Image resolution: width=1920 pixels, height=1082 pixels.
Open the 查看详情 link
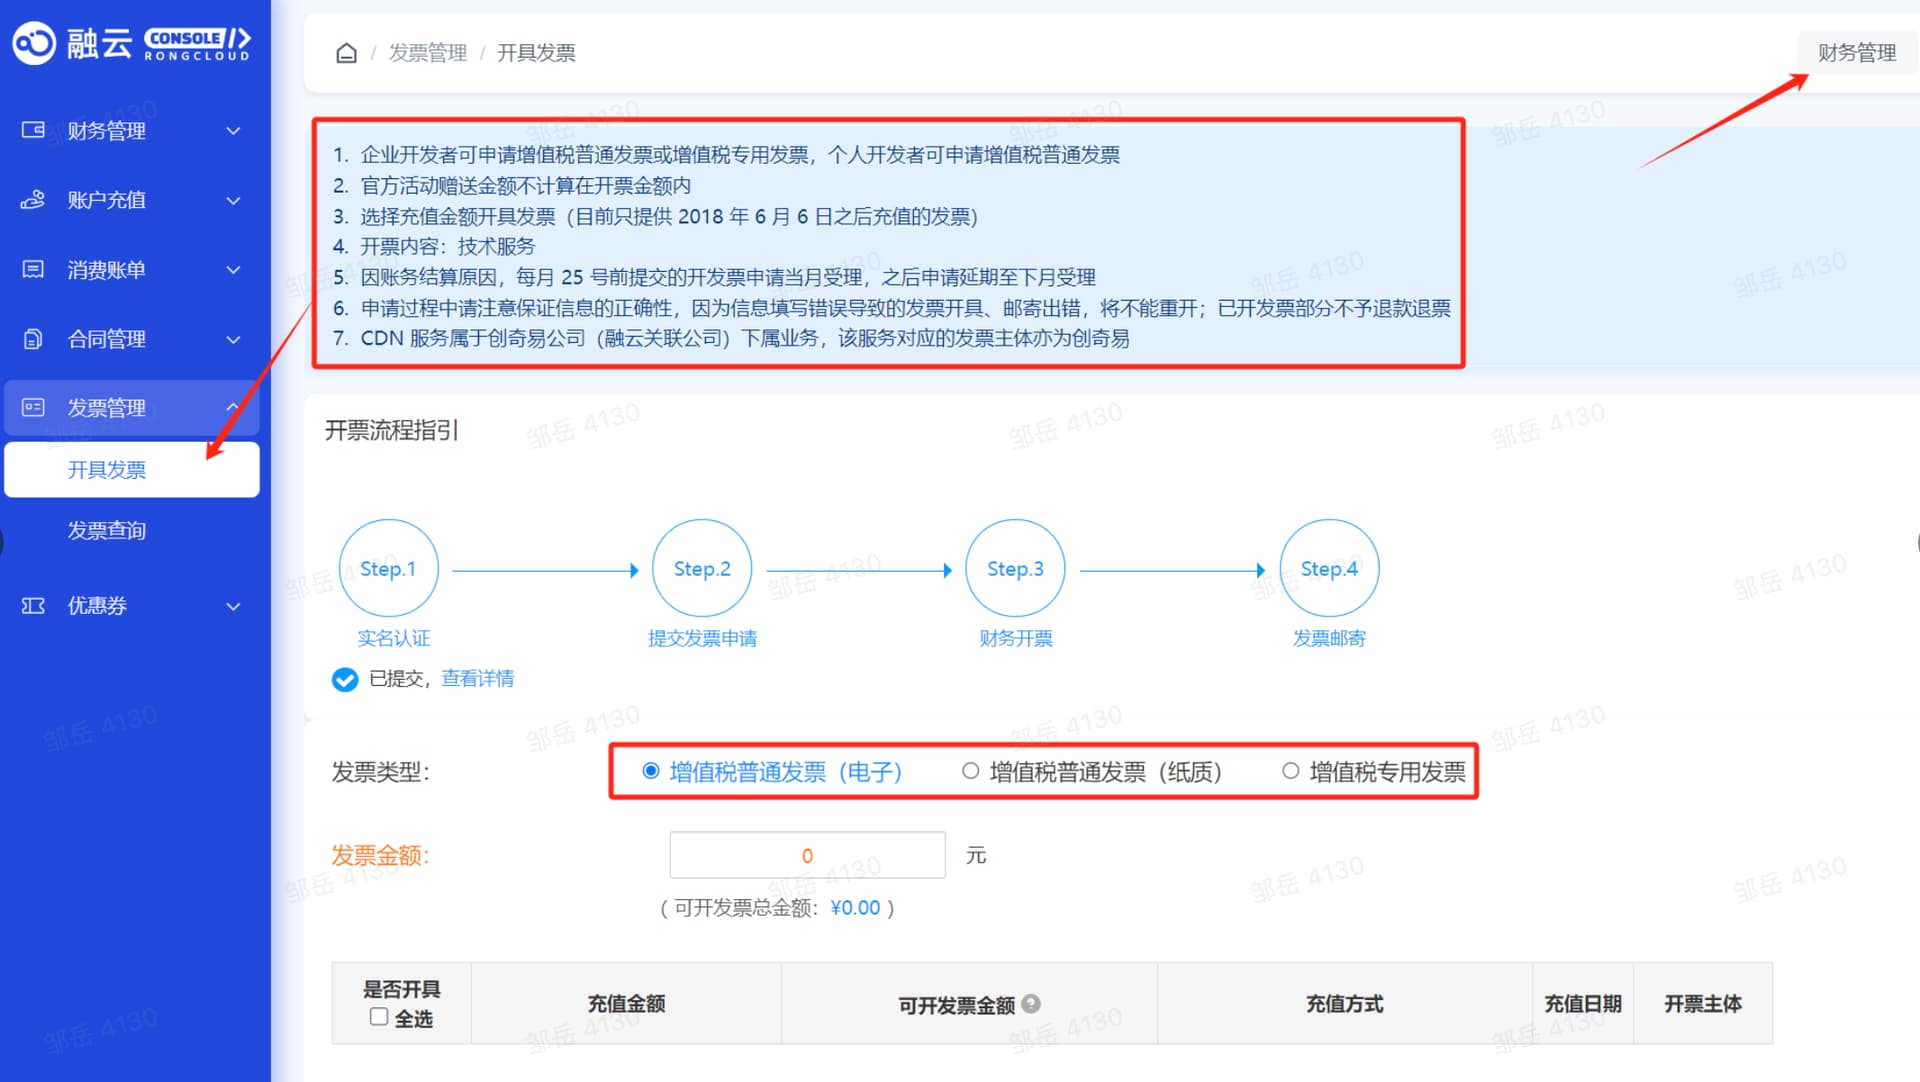coord(477,679)
